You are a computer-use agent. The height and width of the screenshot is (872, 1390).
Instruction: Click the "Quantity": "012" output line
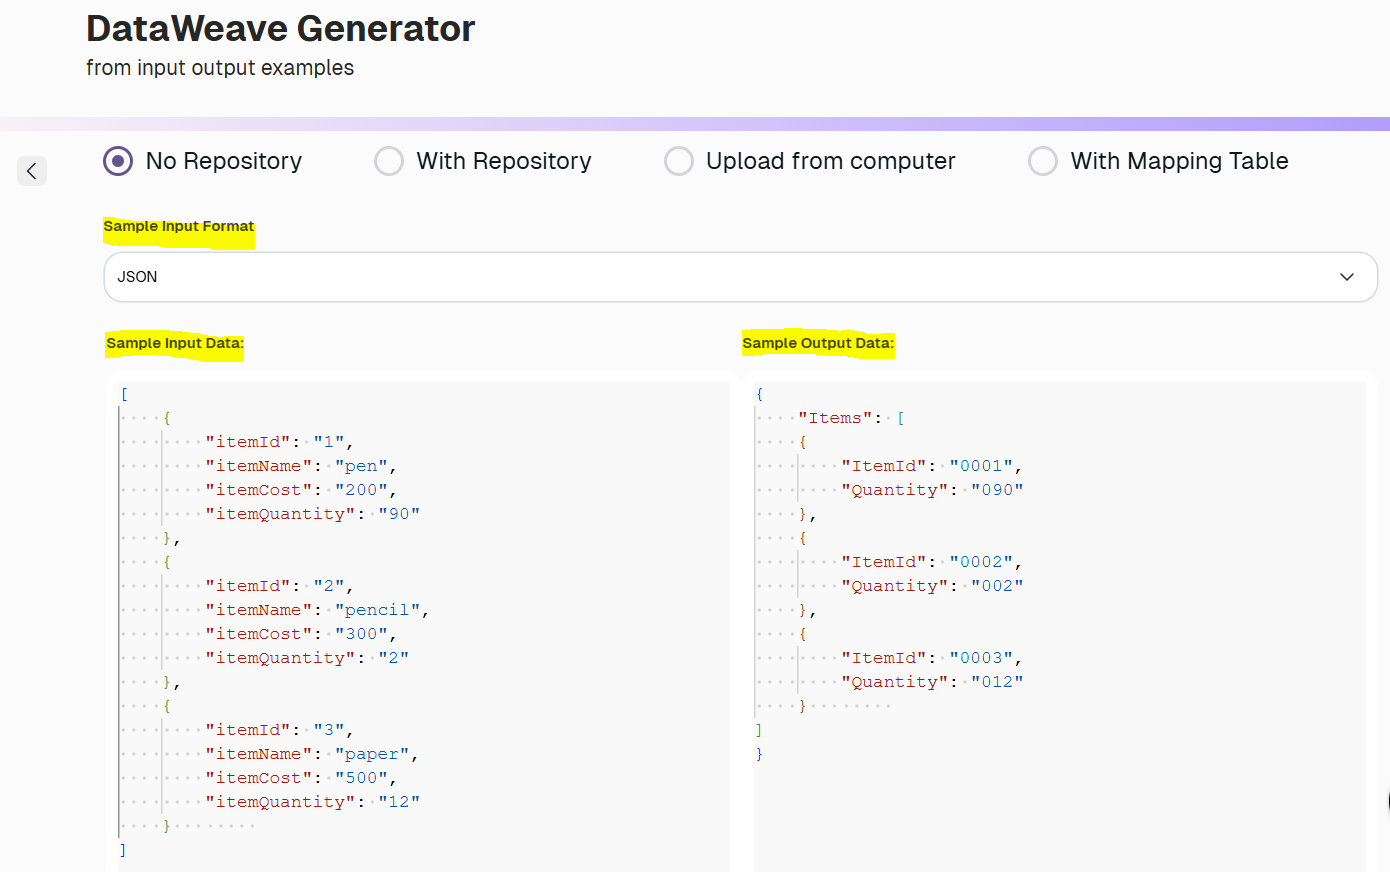click(x=933, y=682)
